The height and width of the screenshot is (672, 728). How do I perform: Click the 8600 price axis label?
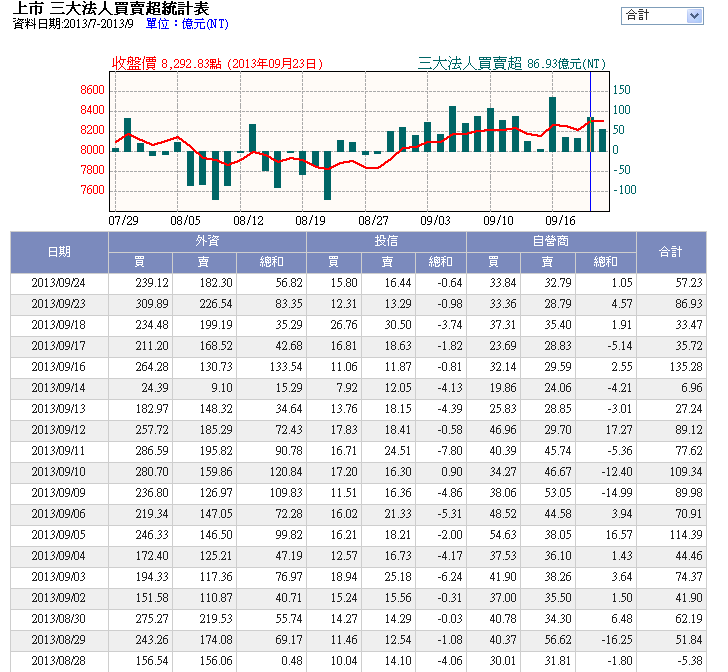[x=92, y=90]
